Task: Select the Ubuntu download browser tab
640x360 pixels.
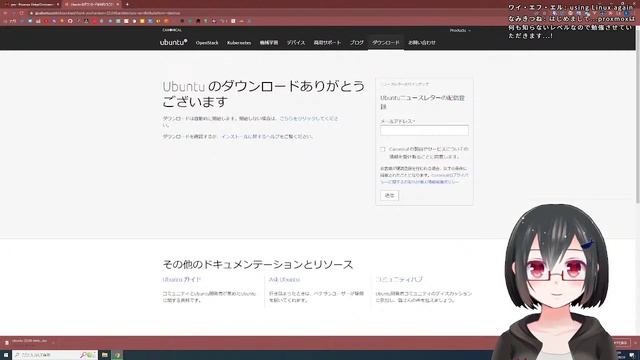Action: [x=92, y=4]
